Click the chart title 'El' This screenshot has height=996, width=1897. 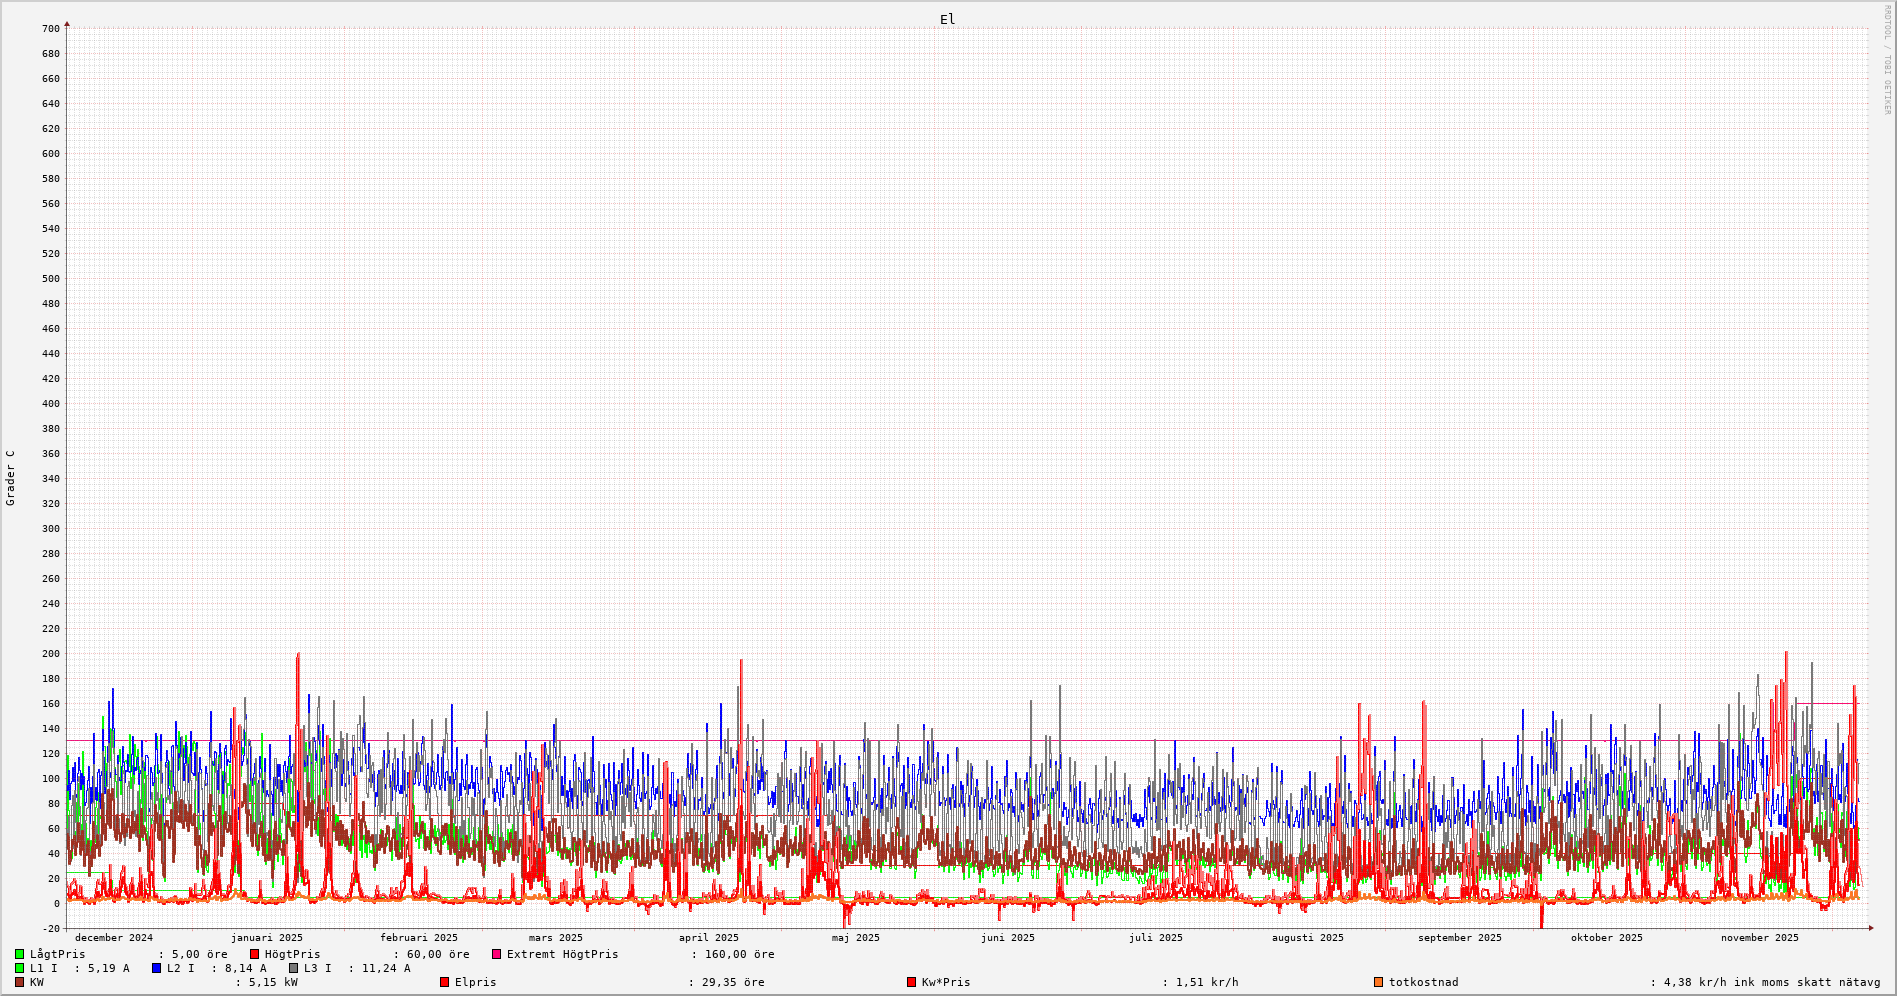pyautogui.click(x=947, y=19)
